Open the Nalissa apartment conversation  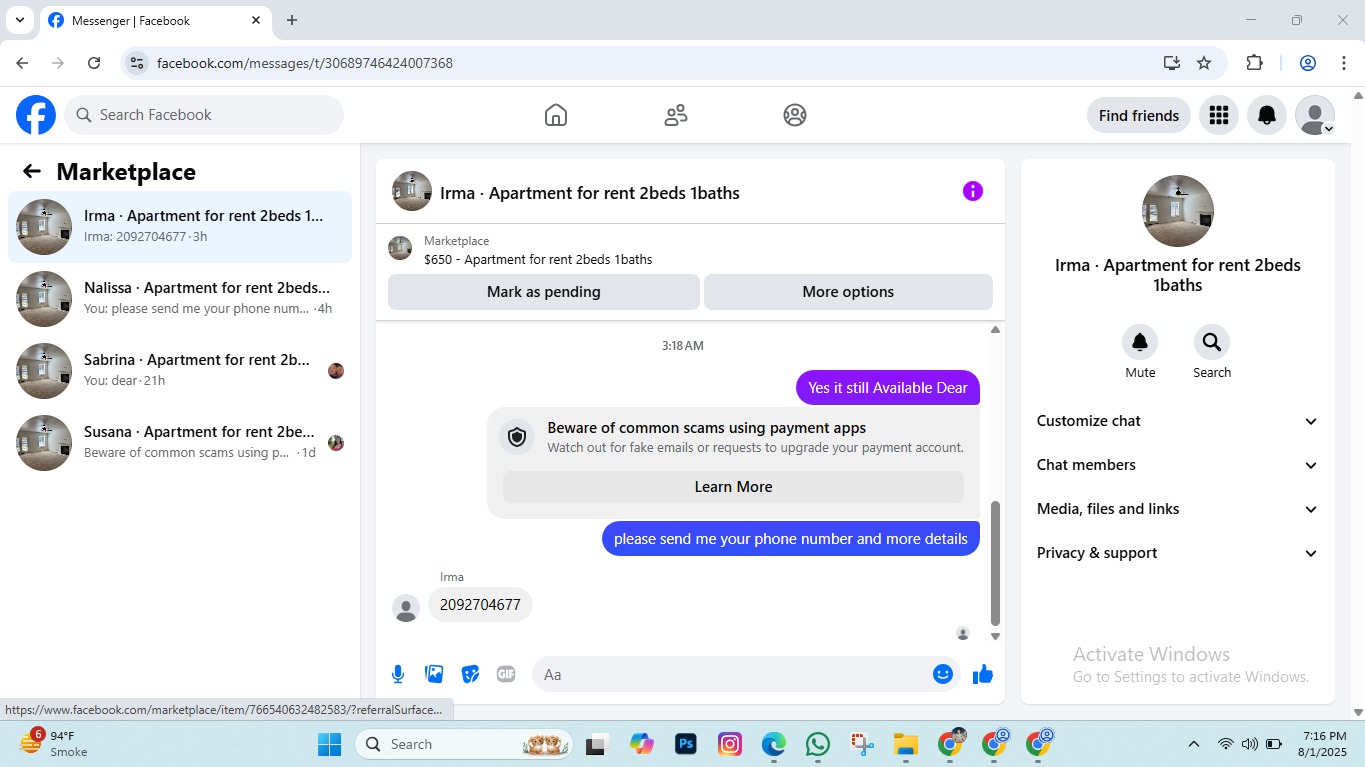tap(180, 299)
